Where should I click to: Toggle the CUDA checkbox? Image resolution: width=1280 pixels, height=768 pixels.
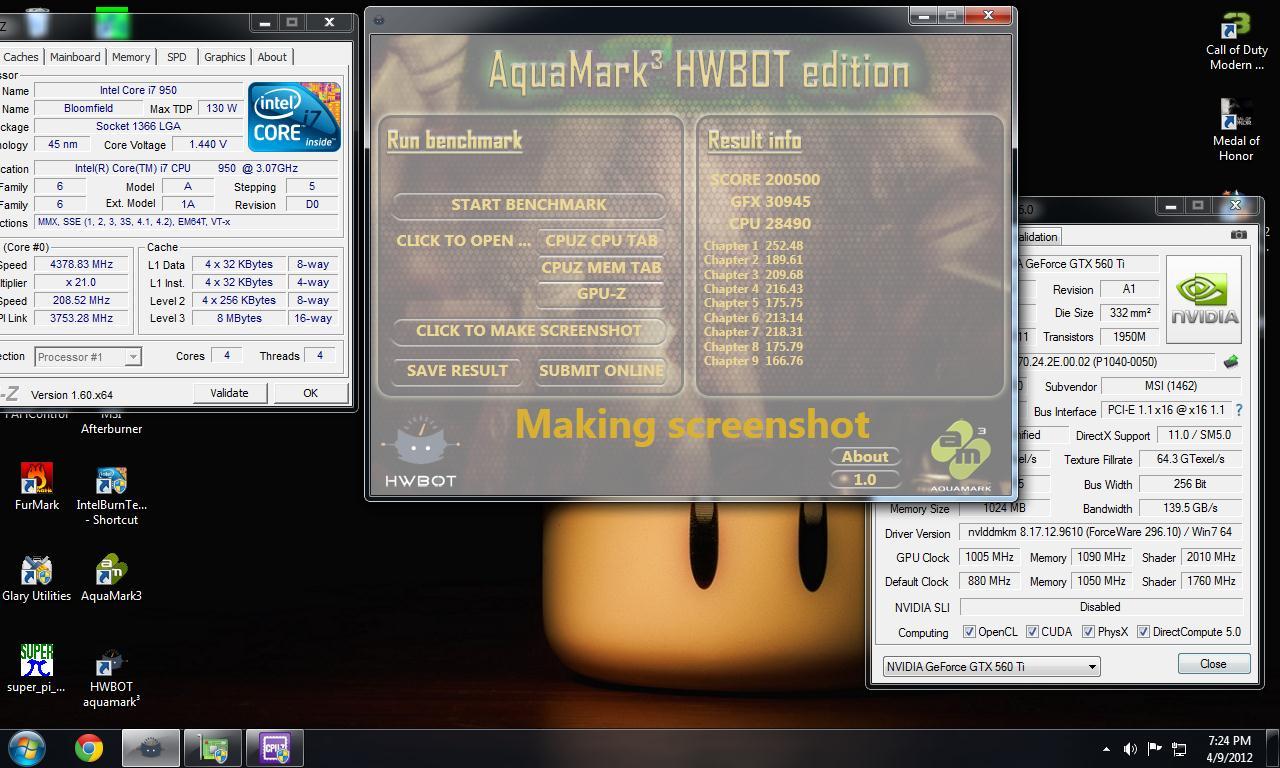(x=1032, y=632)
